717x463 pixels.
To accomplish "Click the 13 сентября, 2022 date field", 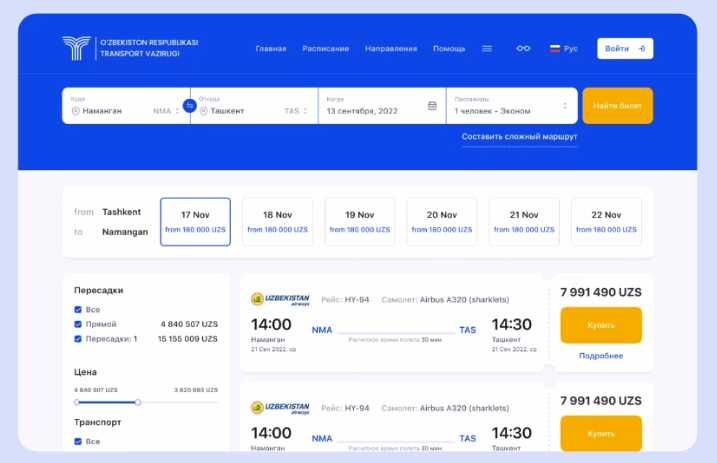I will [x=382, y=106].
